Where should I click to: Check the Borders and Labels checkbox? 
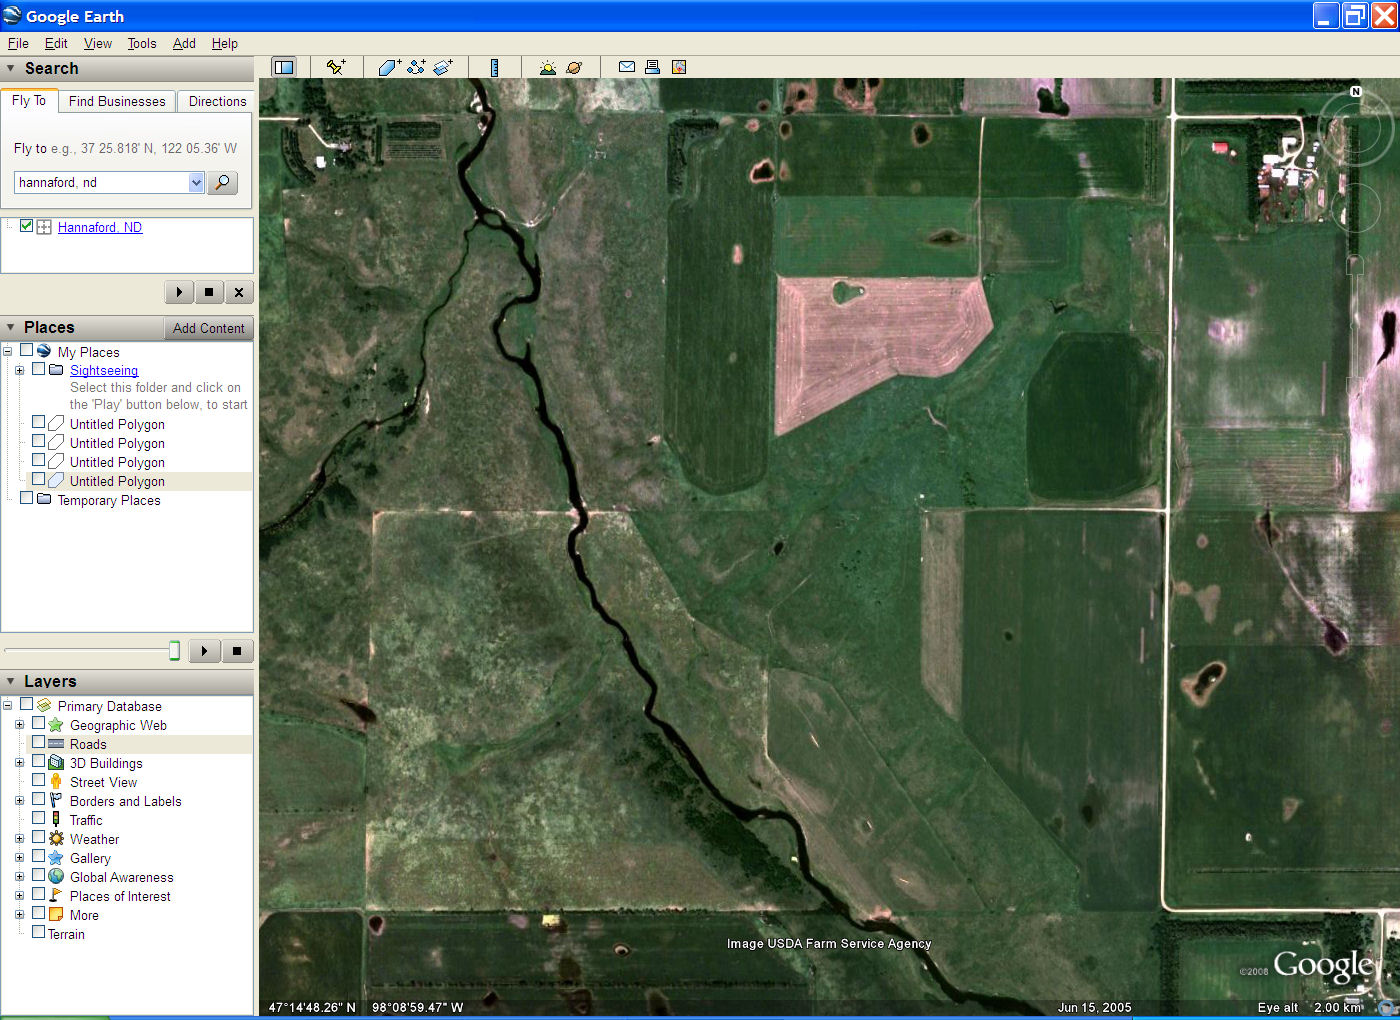point(38,799)
